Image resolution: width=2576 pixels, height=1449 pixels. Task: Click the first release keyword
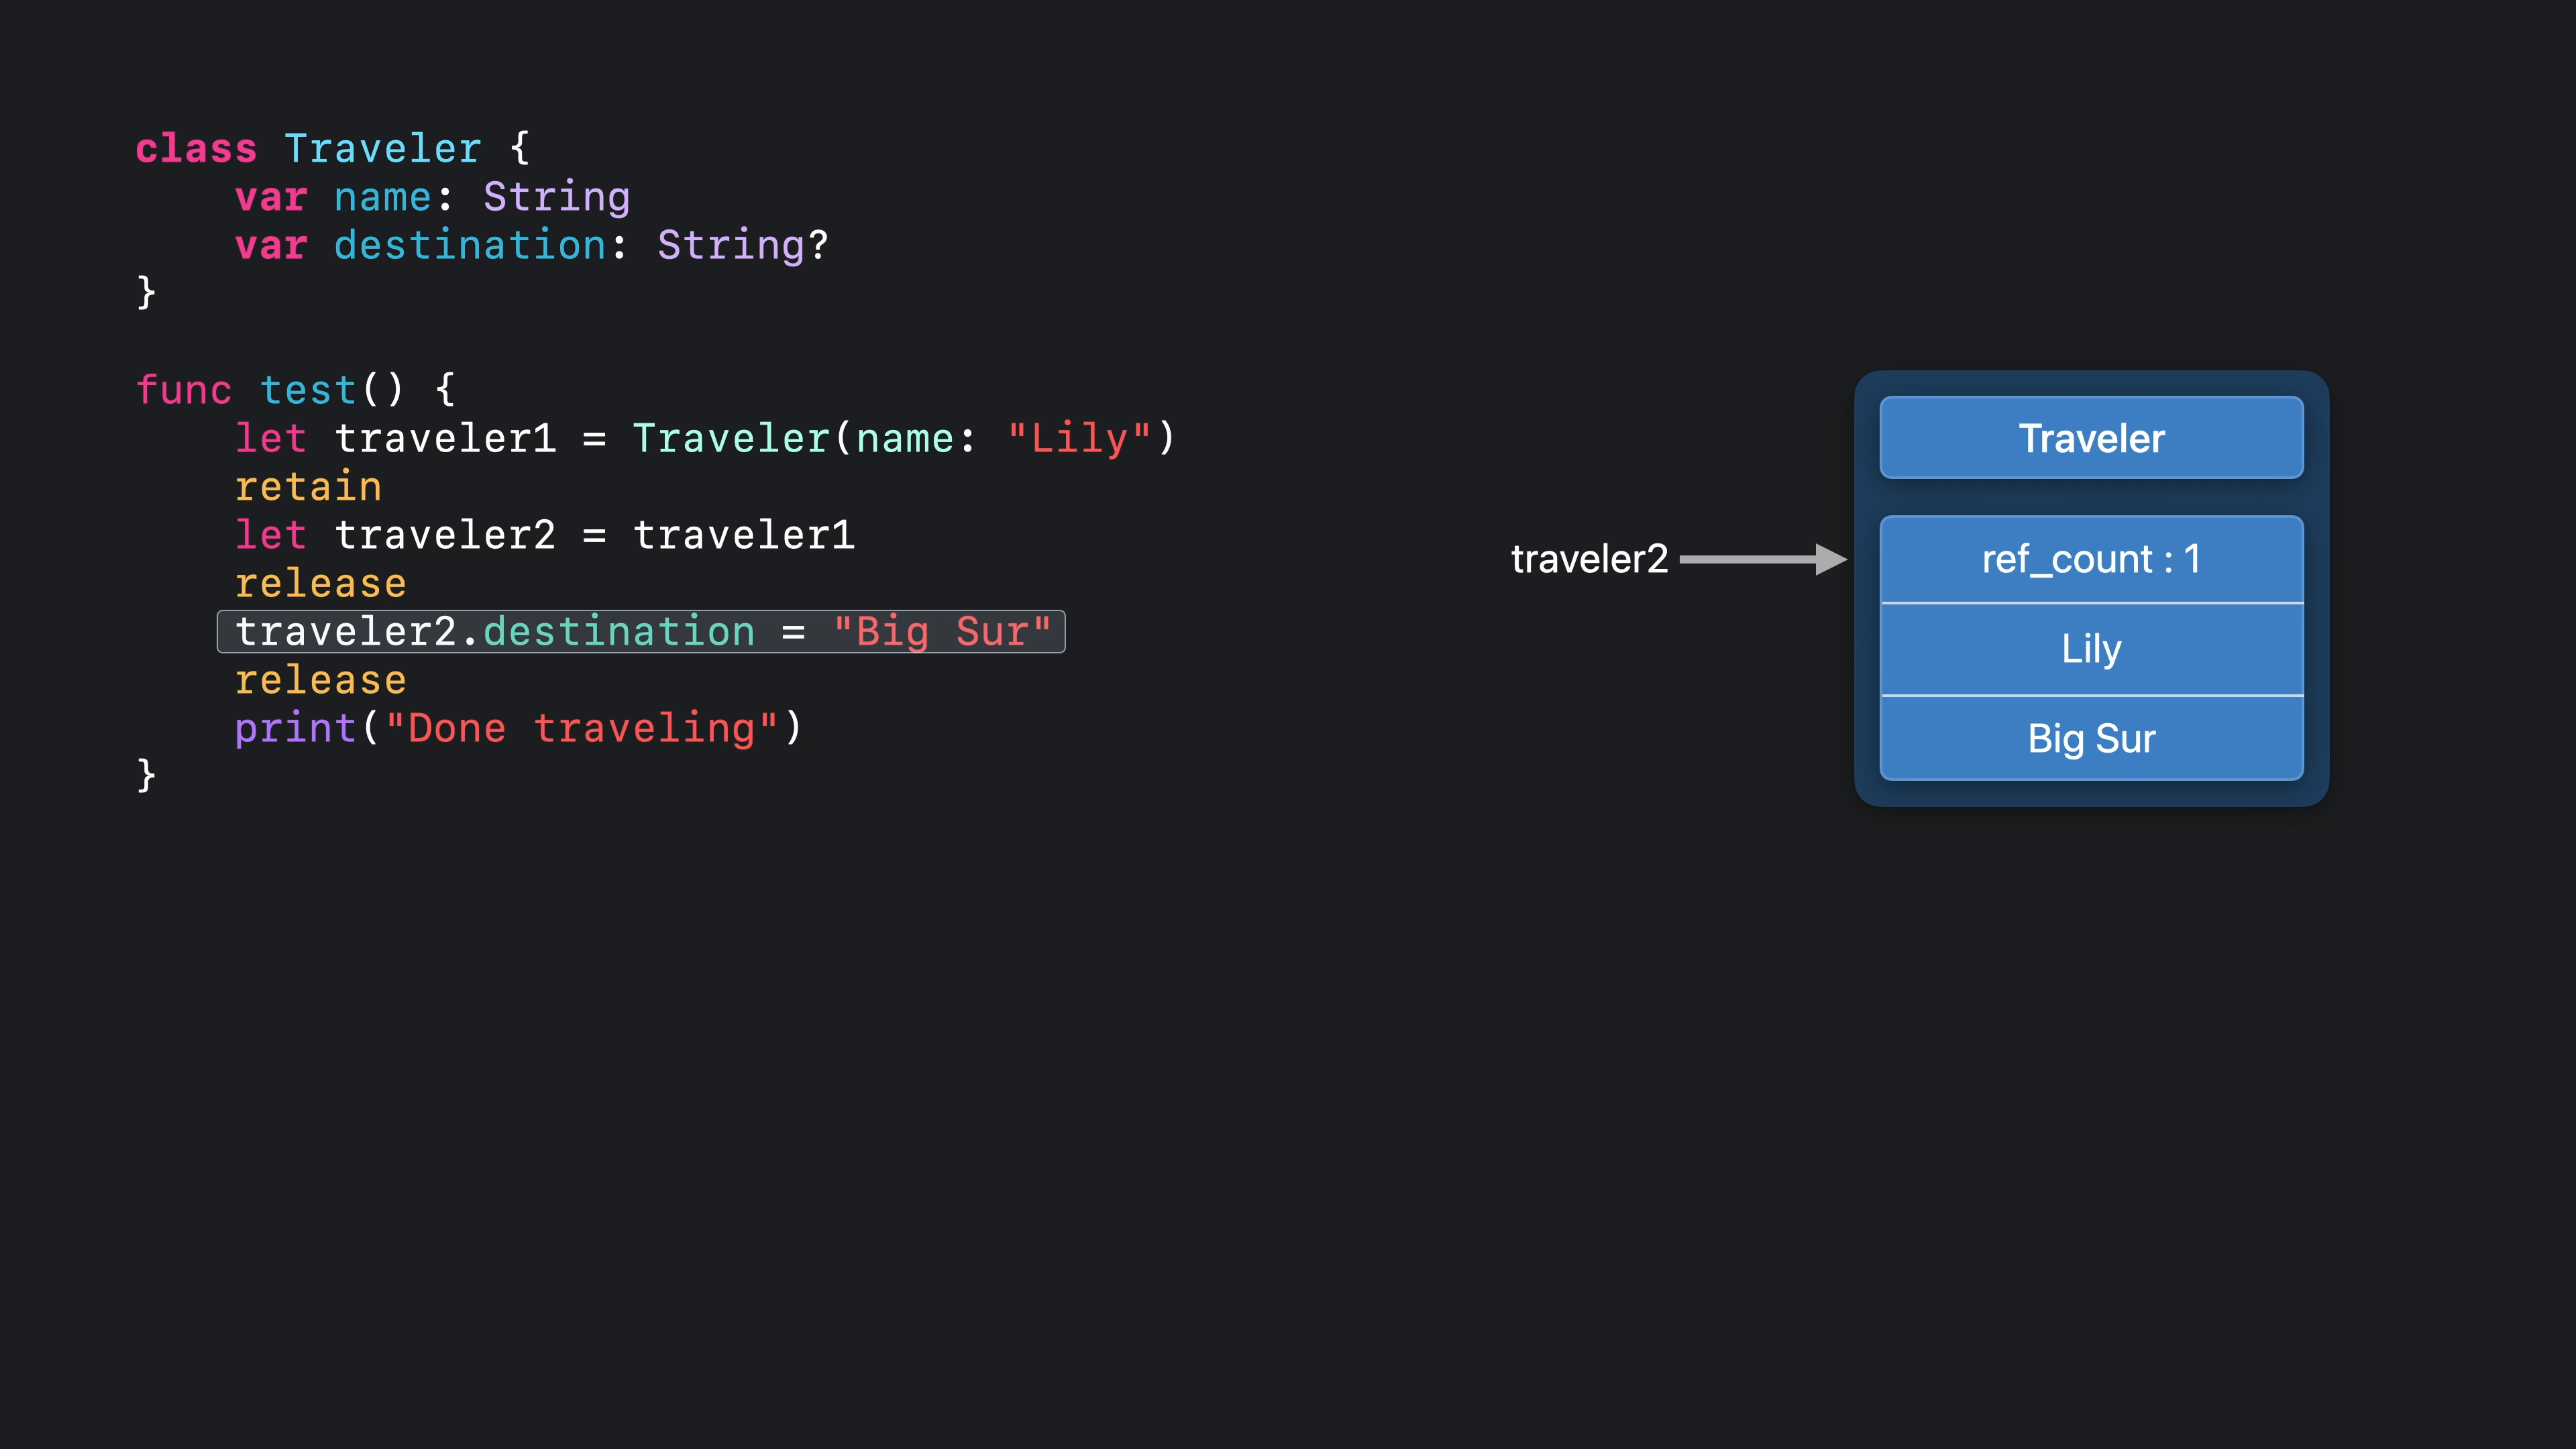320,584
